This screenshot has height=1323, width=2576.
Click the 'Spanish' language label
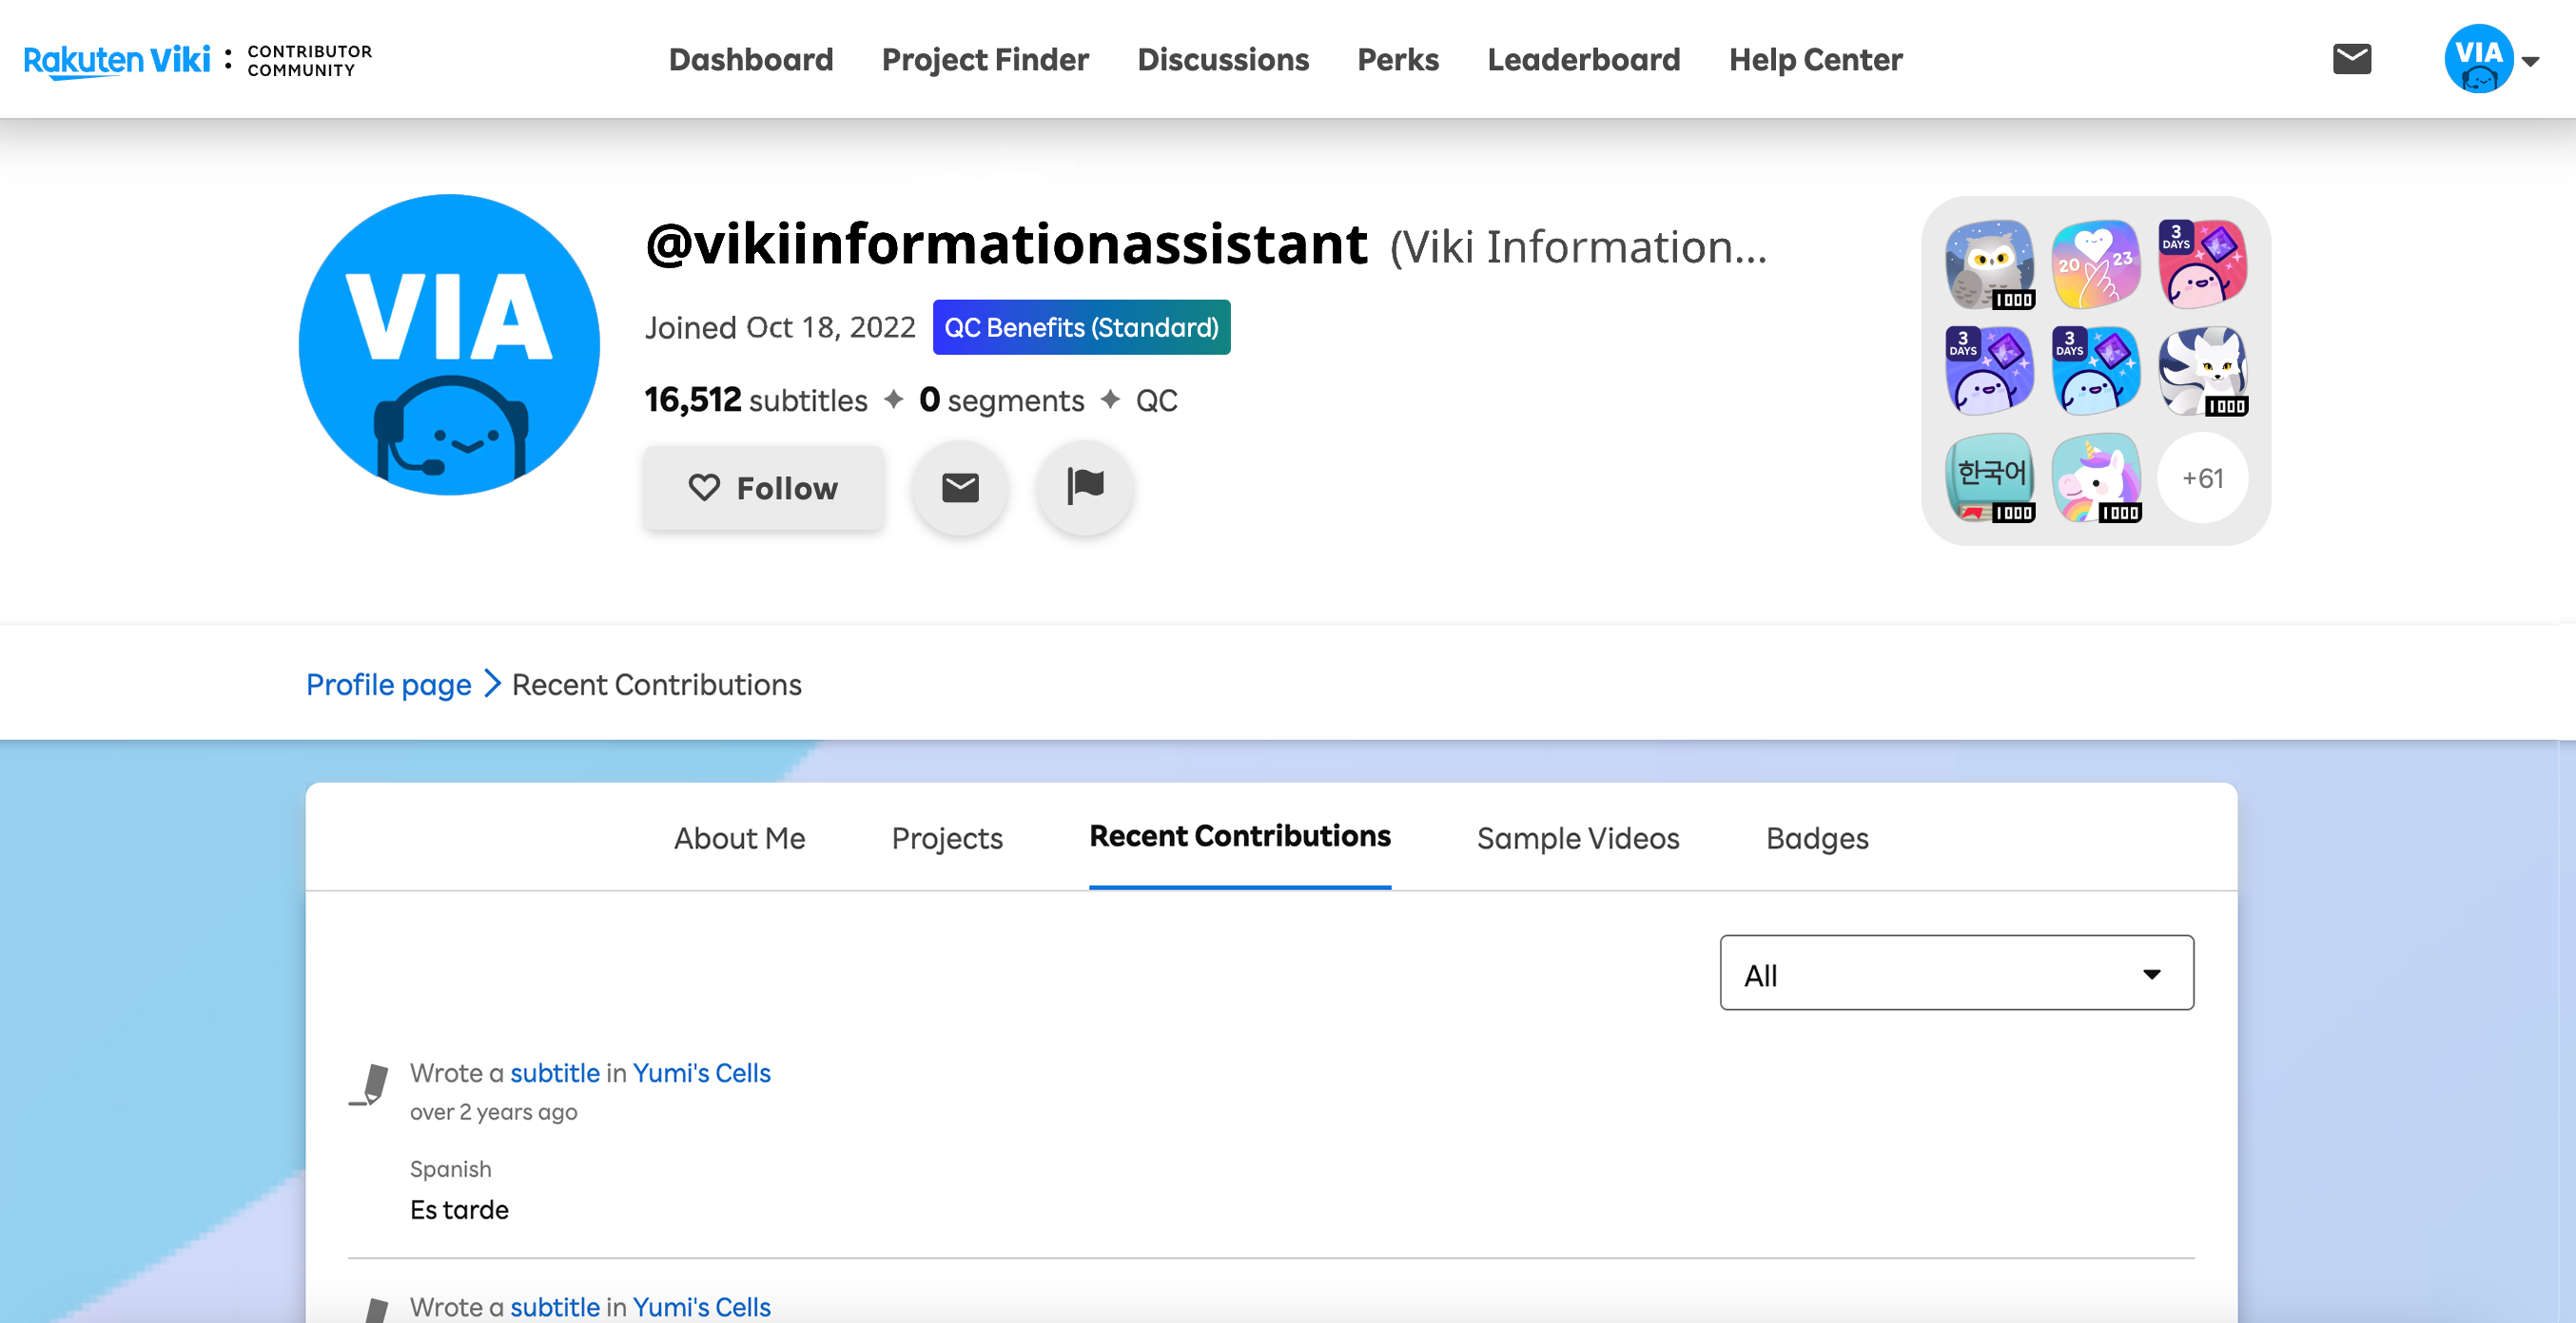point(450,1169)
